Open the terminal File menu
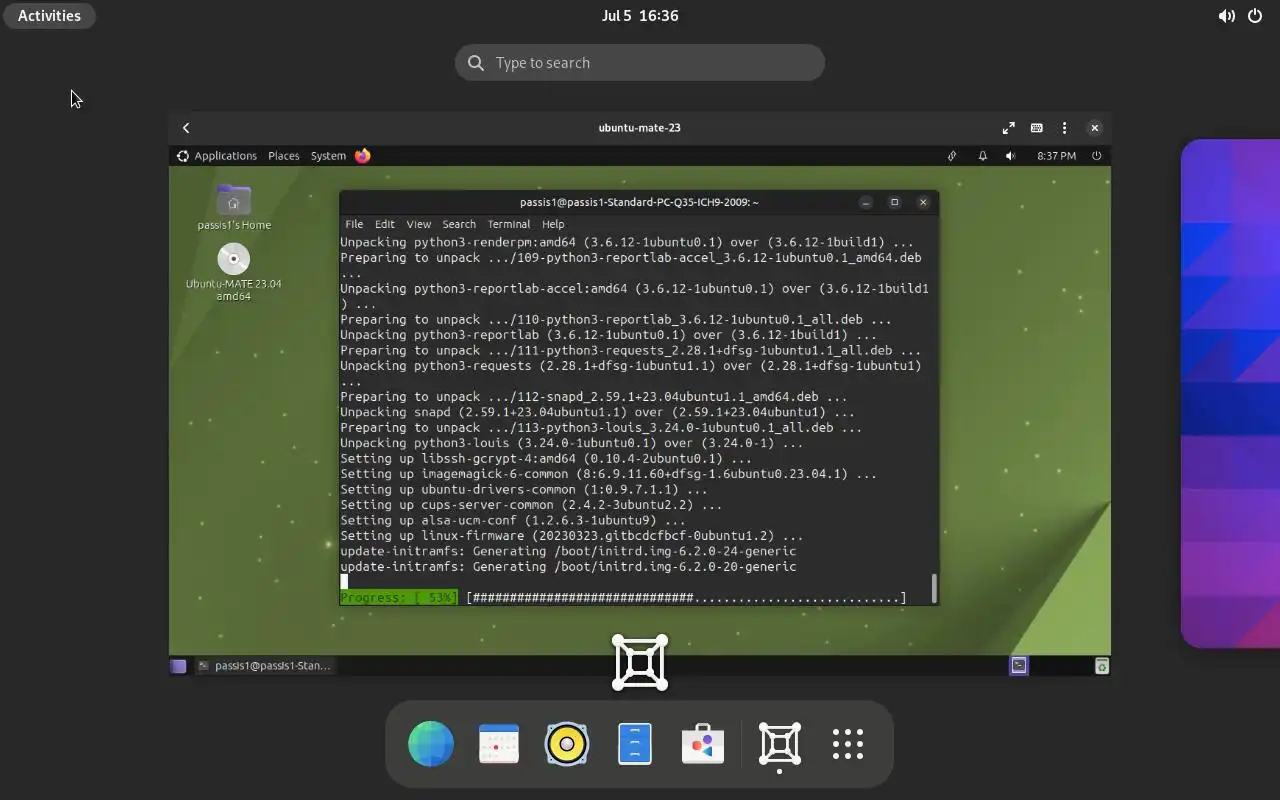This screenshot has height=800, width=1280. click(354, 224)
